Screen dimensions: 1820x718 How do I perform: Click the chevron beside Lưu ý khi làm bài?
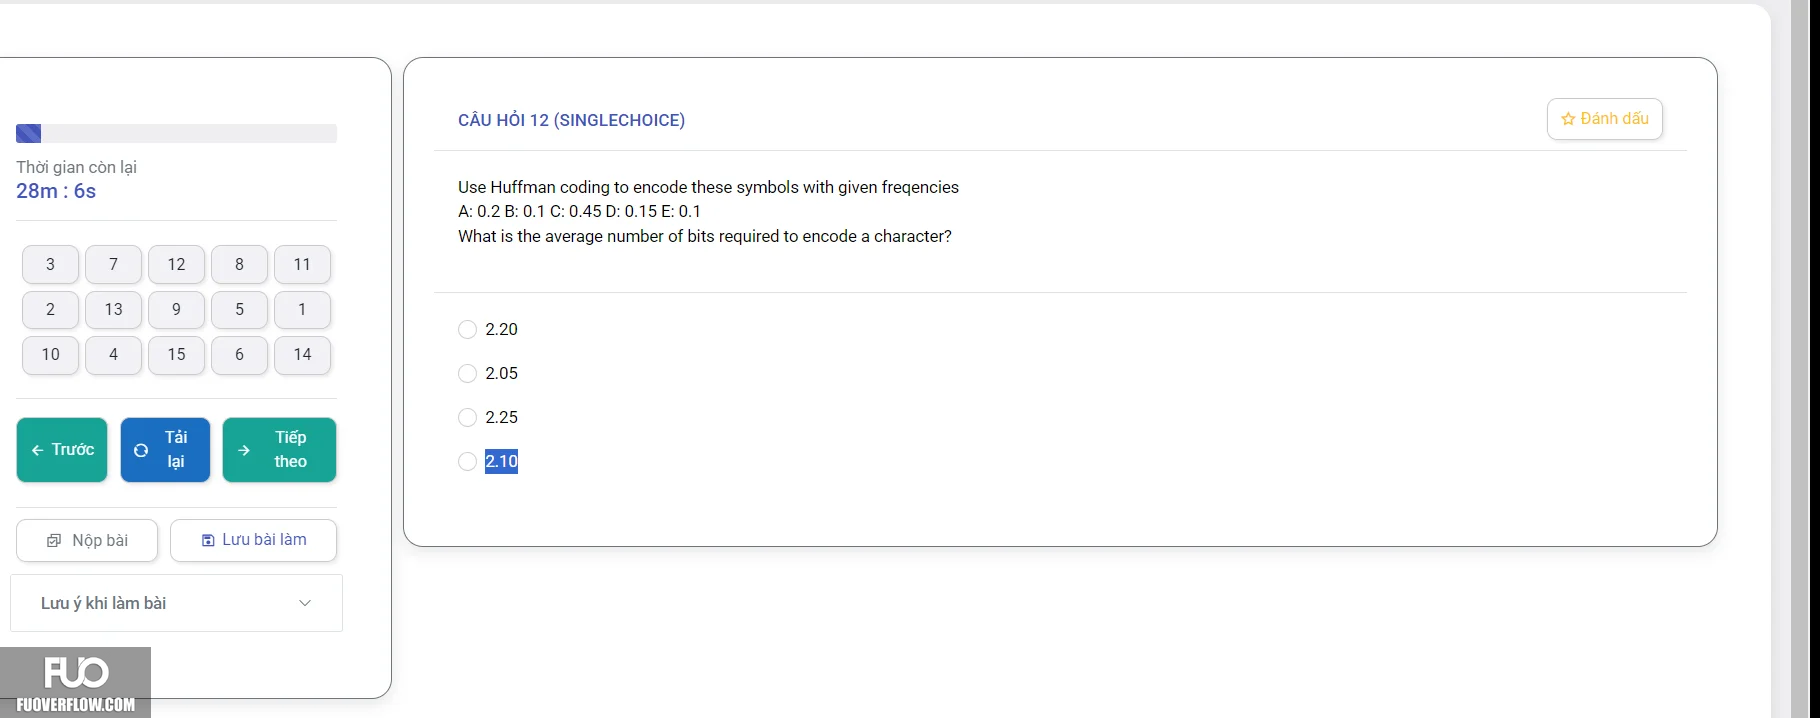305,603
